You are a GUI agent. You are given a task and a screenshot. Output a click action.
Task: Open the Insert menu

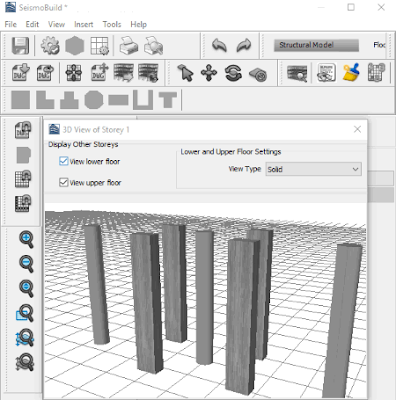(84, 24)
